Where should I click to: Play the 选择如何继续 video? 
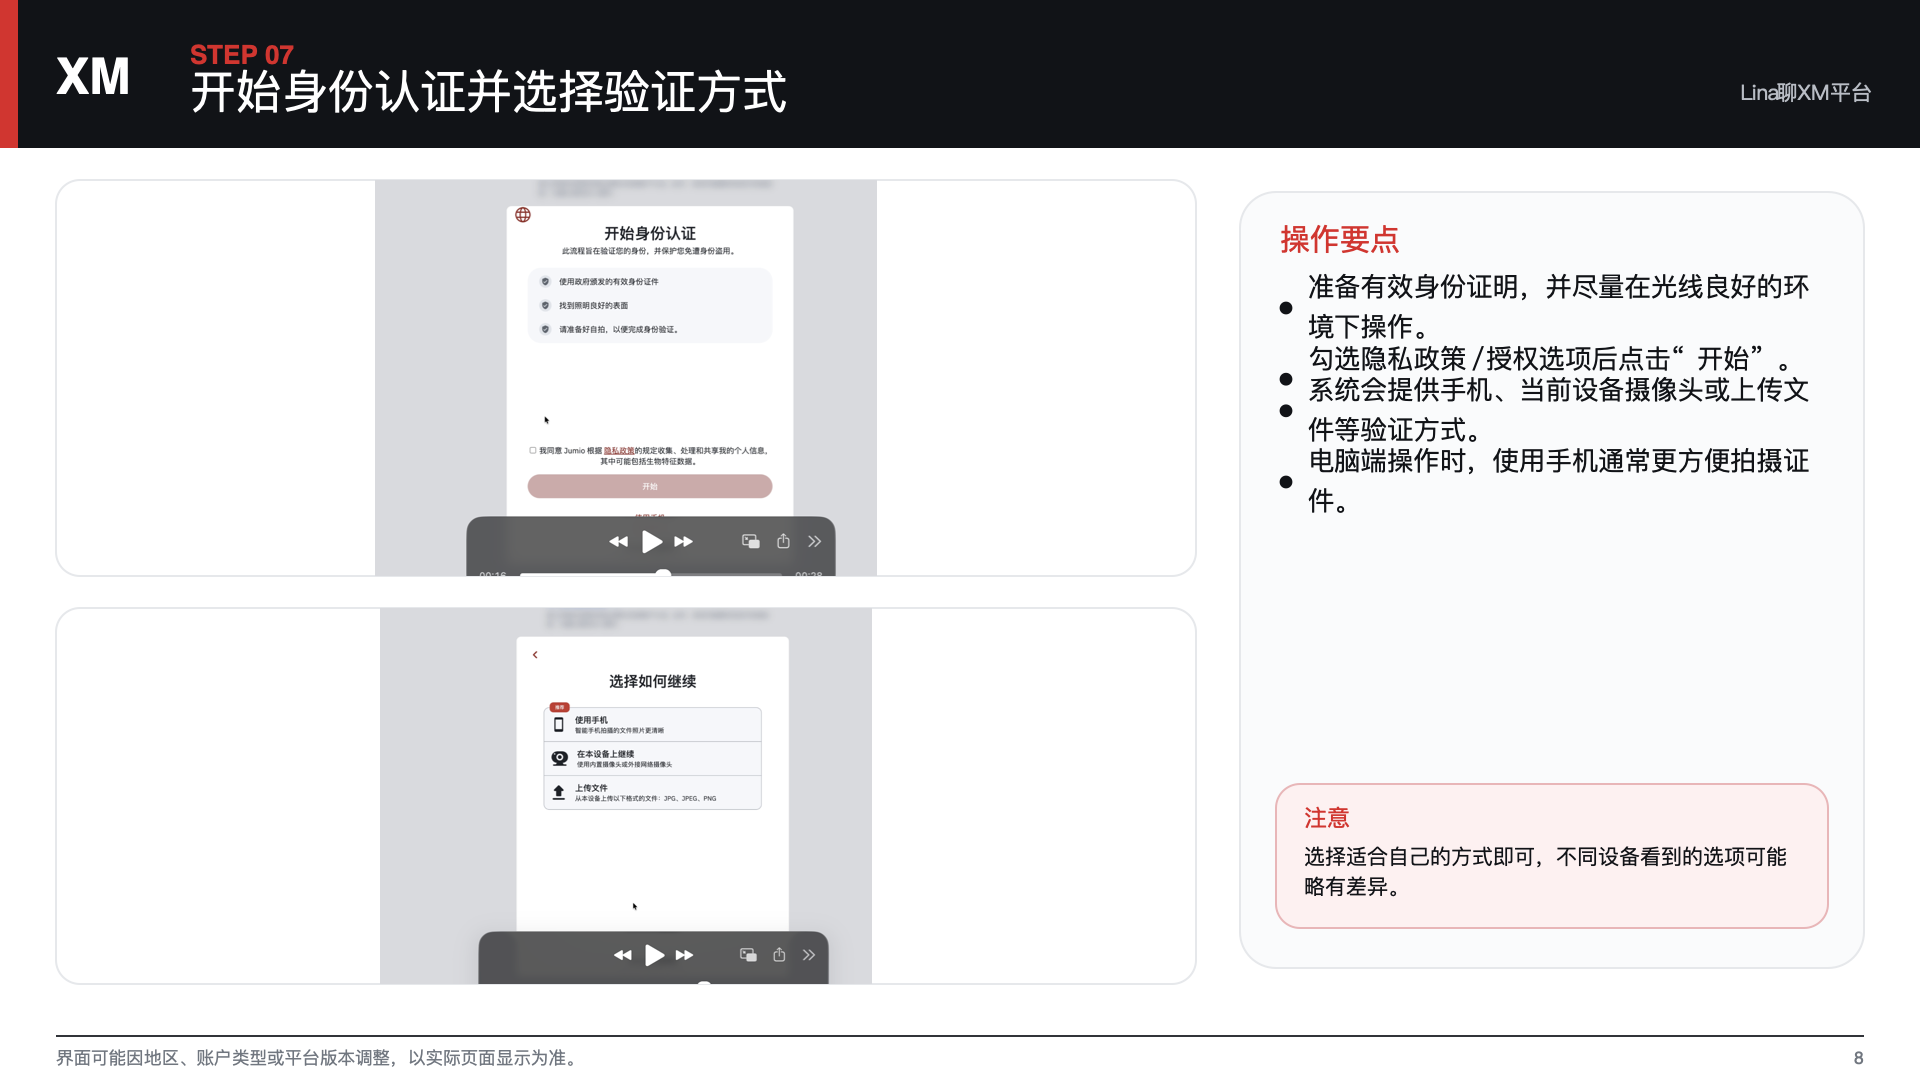click(655, 956)
